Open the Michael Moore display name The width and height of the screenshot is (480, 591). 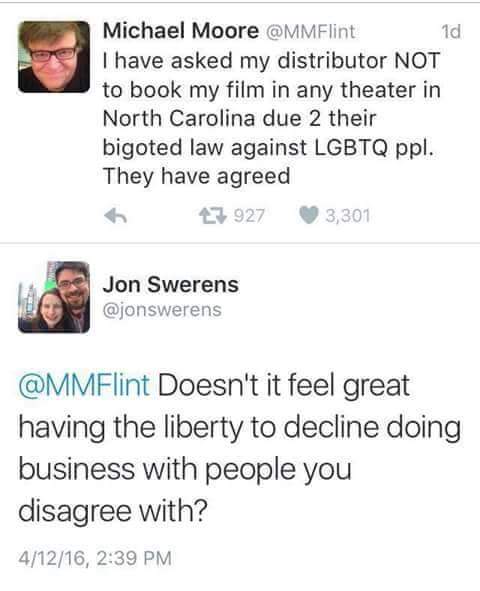tap(180, 31)
